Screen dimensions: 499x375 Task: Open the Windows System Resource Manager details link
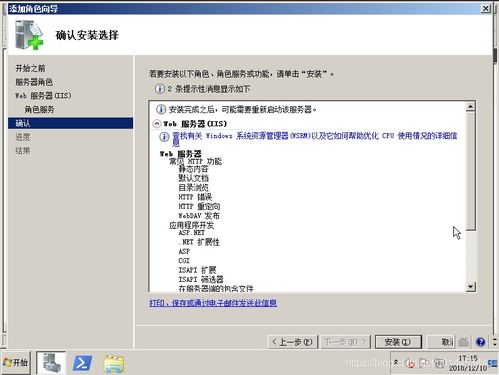pos(315,139)
